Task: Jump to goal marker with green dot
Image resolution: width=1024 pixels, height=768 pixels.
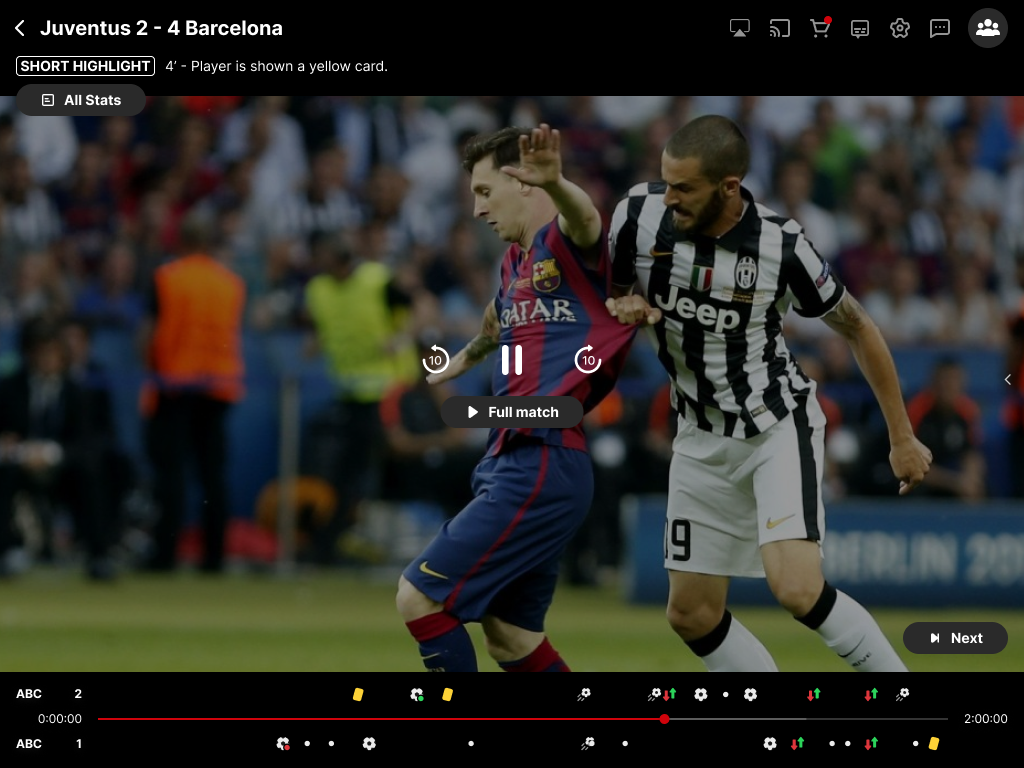Action: coord(417,694)
